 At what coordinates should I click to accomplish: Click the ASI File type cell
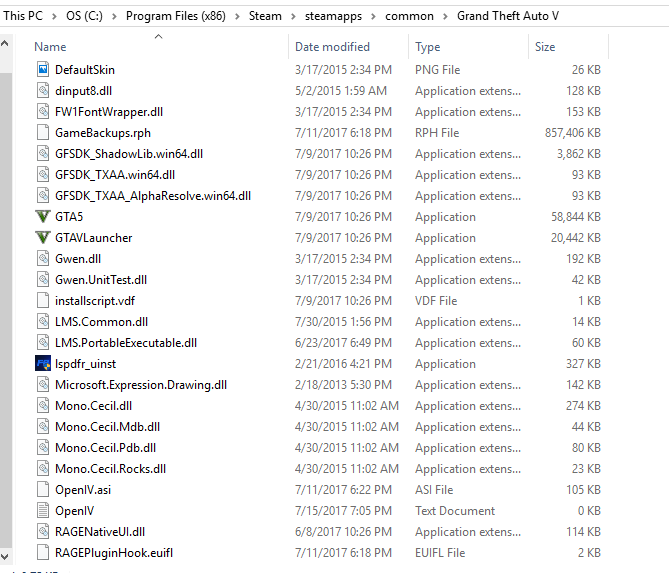(x=434, y=489)
